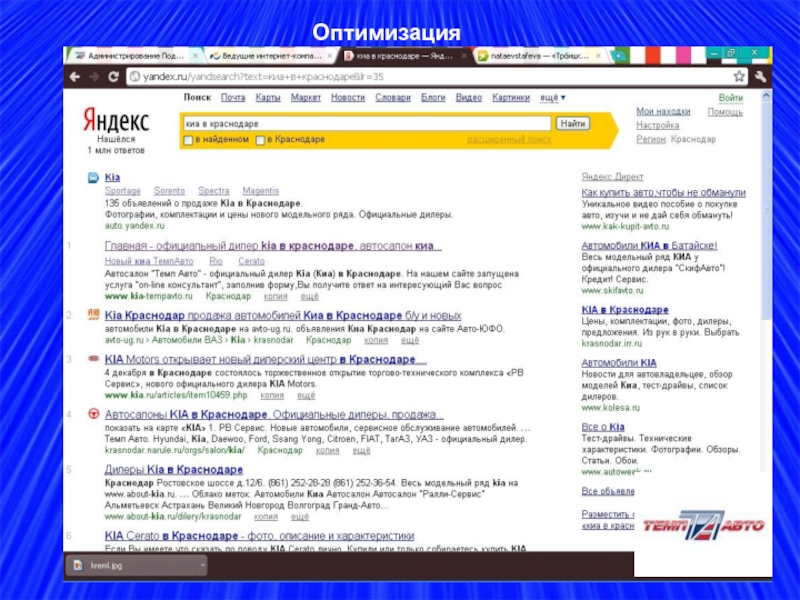Open ad 'Как купить авто,чтобы не обманули'
The width and height of the screenshot is (800, 600).
pos(663,192)
